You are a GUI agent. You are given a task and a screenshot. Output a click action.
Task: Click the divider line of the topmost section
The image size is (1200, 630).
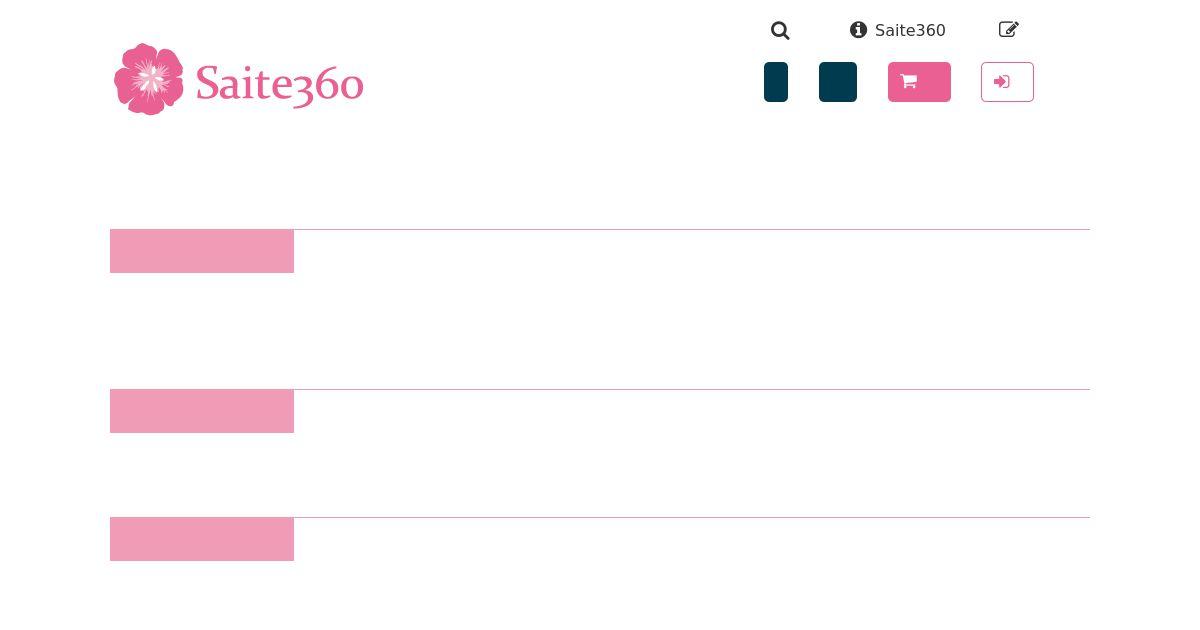coord(692,229)
